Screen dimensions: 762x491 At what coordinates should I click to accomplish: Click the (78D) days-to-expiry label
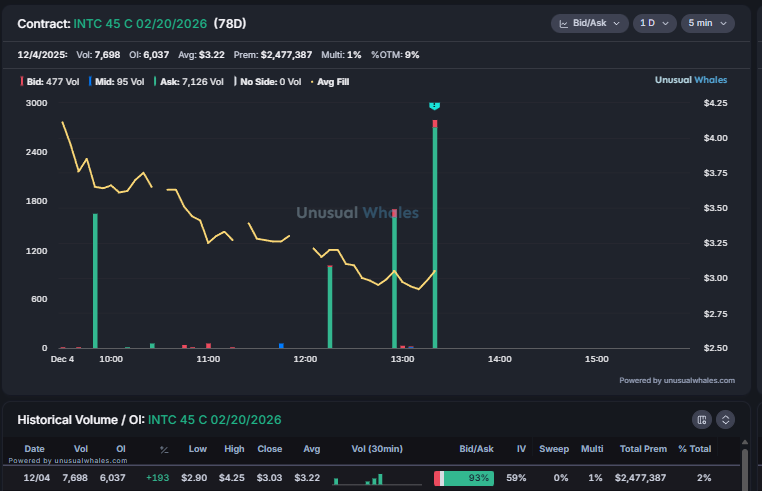click(x=230, y=24)
